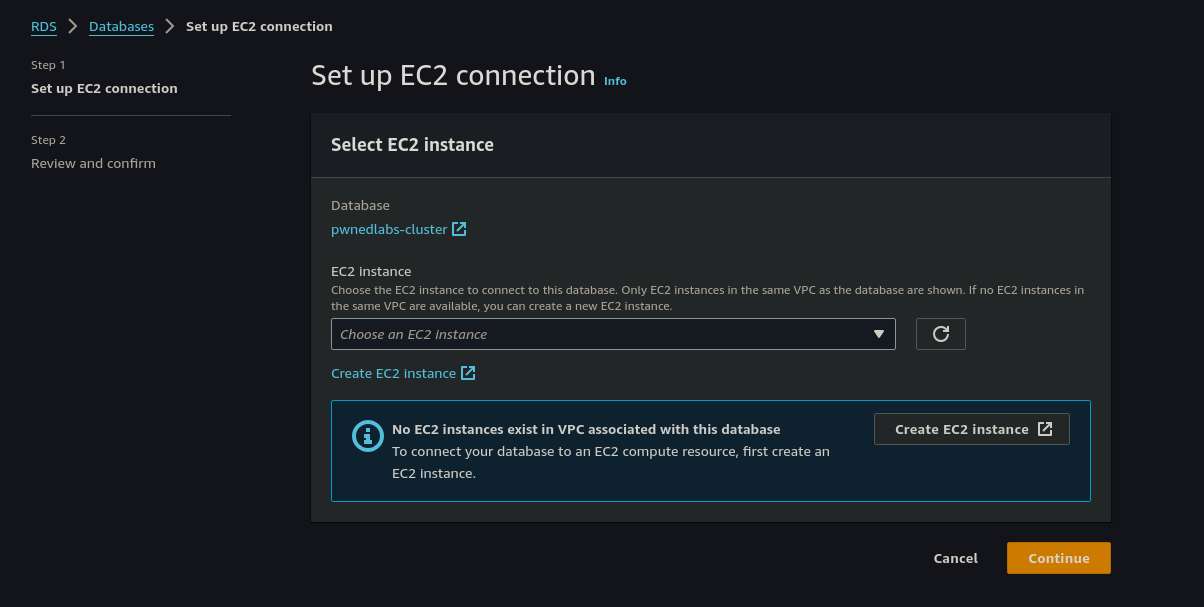The width and height of the screenshot is (1204, 607).
Task: Click the Info link beside the page title
Action: (x=615, y=81)
